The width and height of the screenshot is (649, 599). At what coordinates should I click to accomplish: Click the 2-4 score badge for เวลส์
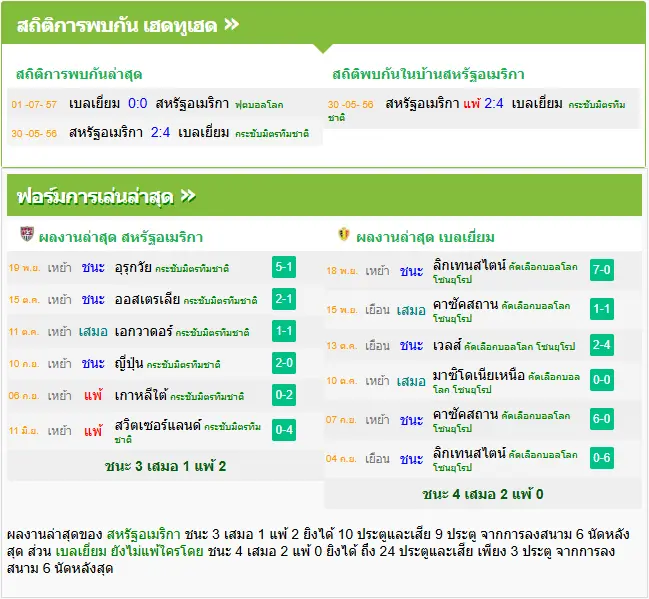point(602,345)
